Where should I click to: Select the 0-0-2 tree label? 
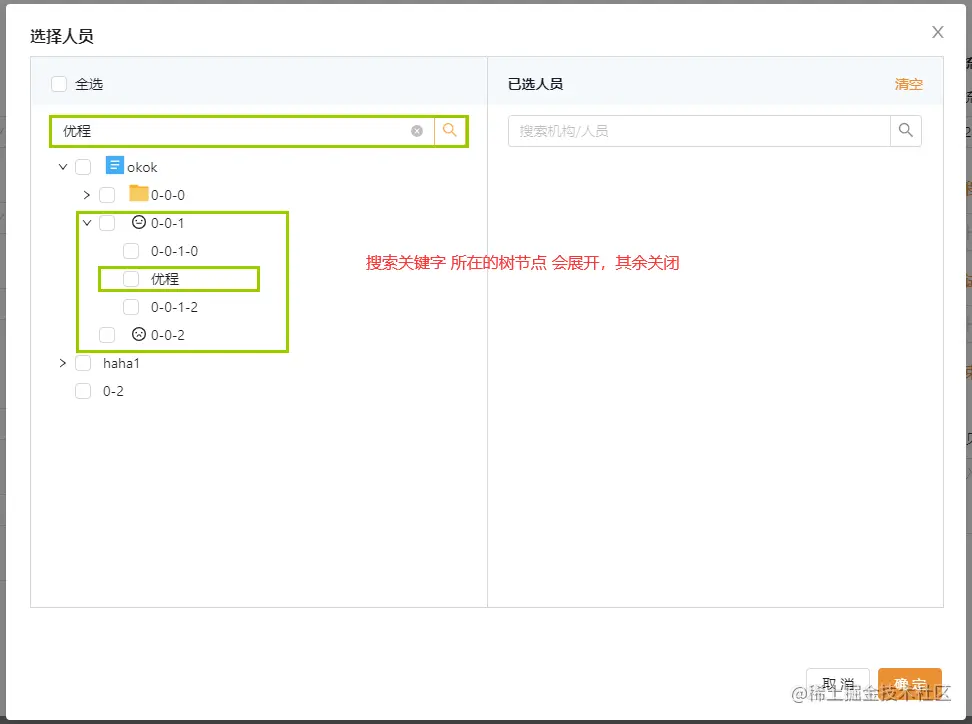167,335
